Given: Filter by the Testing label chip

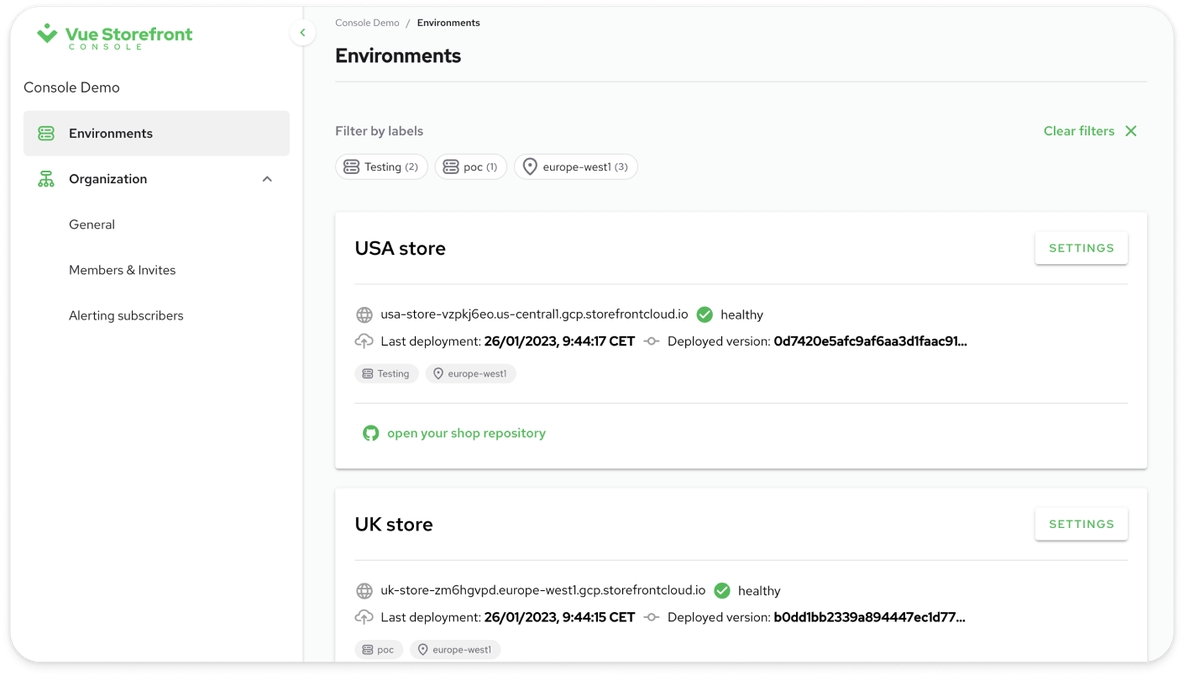Looking at the screenshot, I should coord(381,167).
